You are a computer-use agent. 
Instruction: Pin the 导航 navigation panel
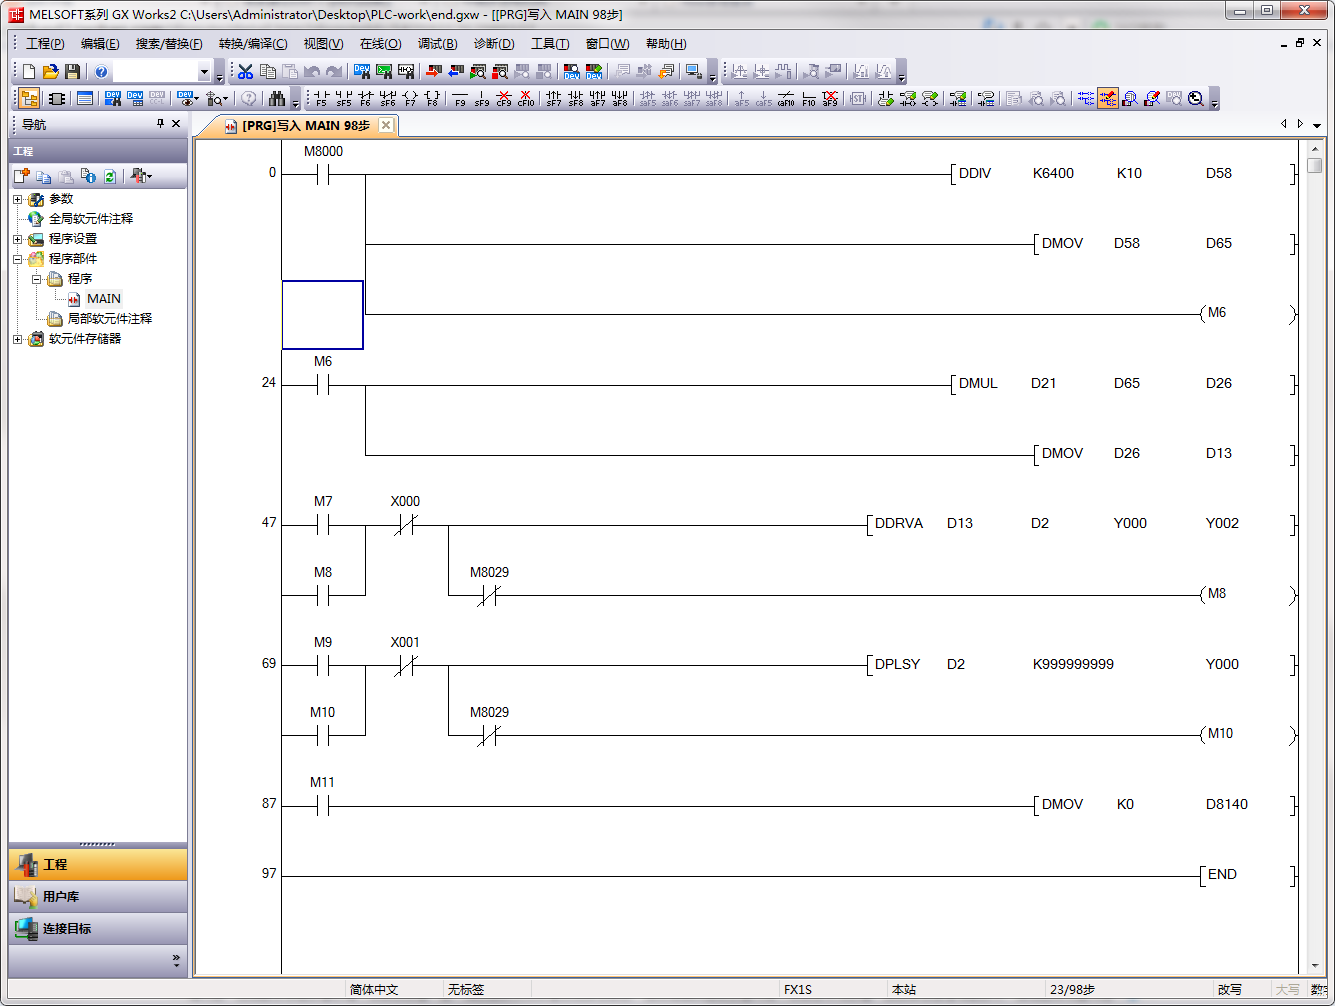160,123
